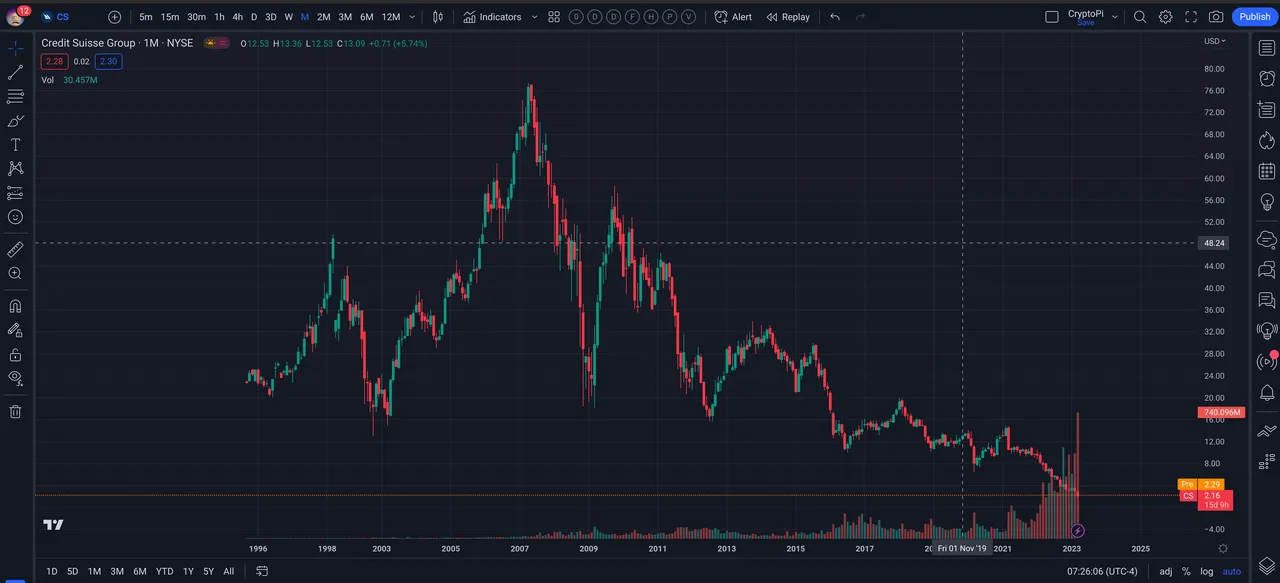Open the indicator templates grid icon
The height and width of the screenshot is (583, 1280).
pyautogui.click(x=554, y=17)
